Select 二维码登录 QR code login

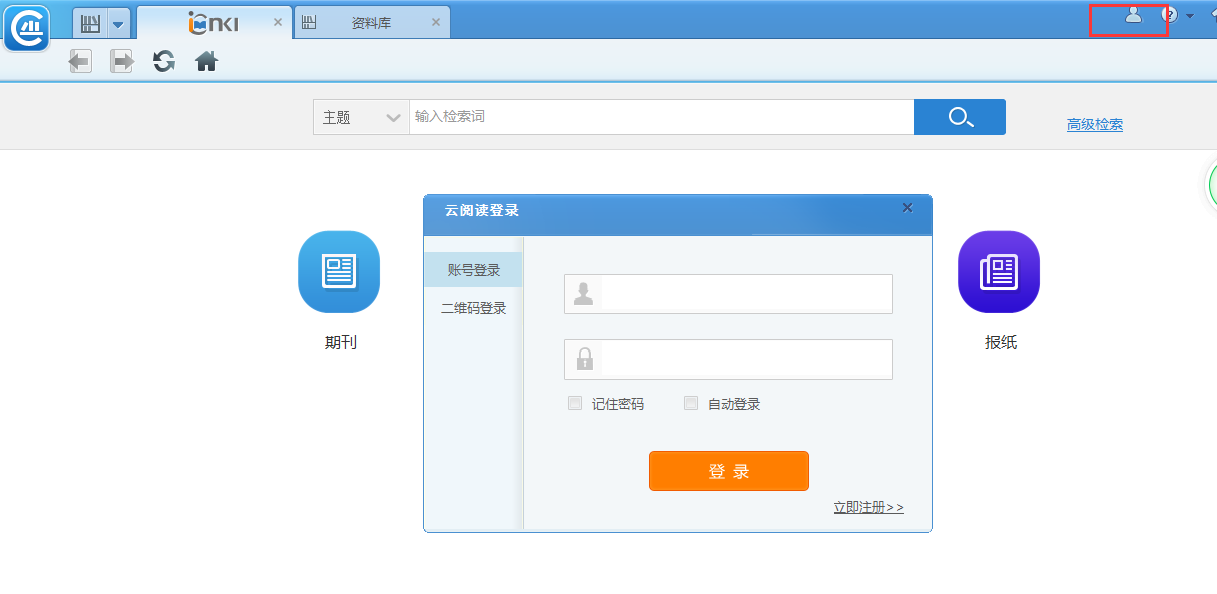click(x=473, y=308)
